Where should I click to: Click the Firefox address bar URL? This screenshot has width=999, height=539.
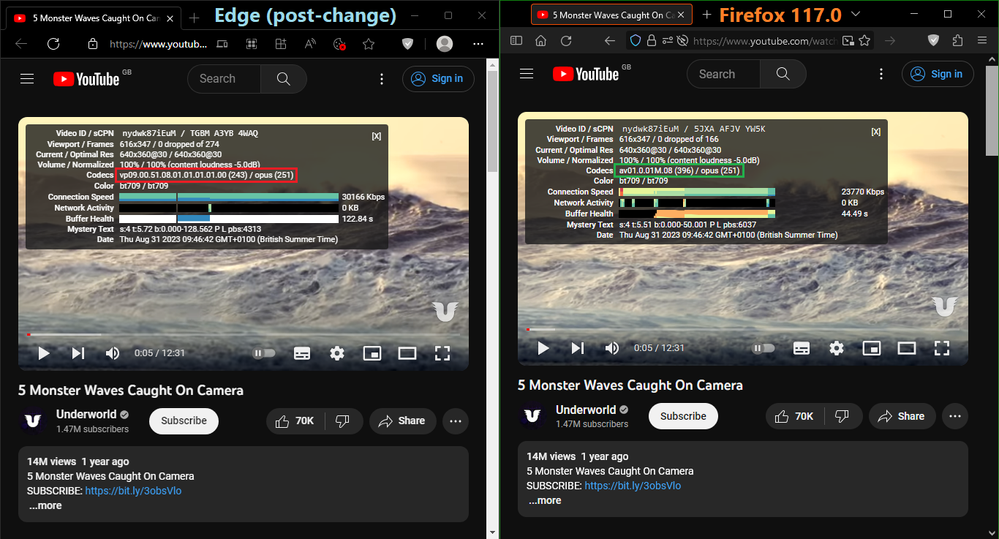tap(764, 41)
